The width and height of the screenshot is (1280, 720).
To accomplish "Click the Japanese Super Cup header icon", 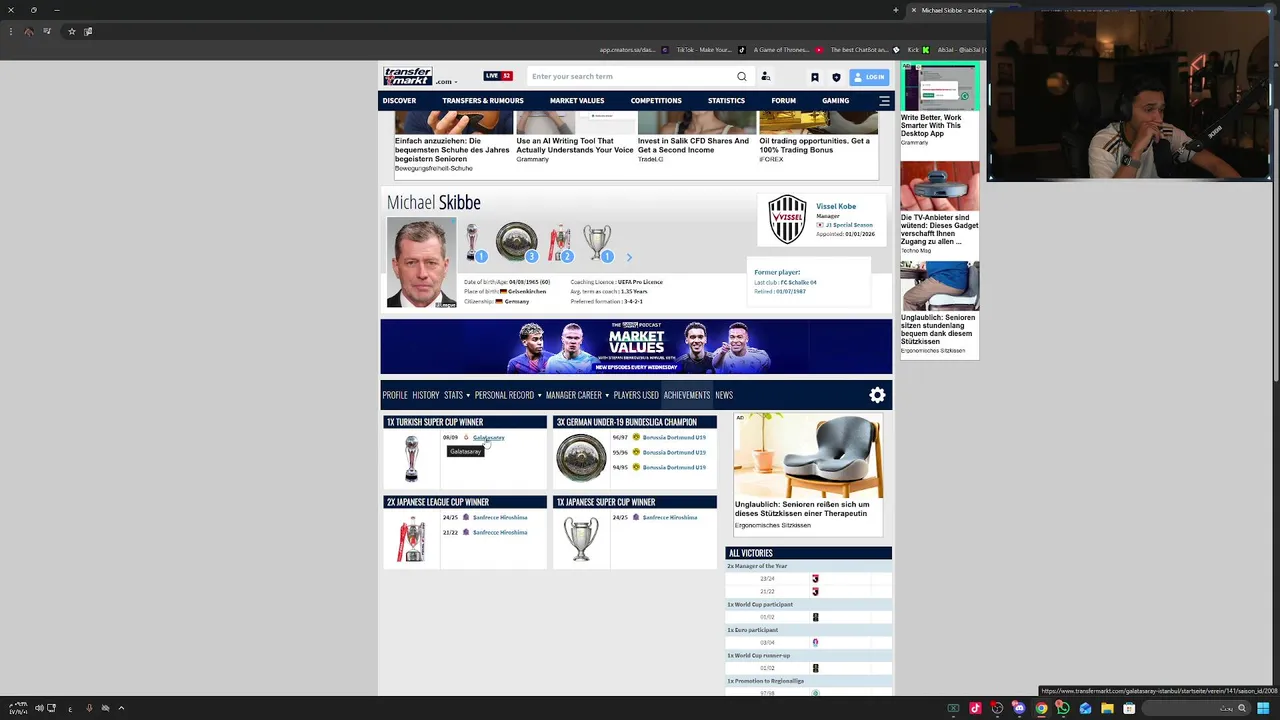I will click(597, 243).
